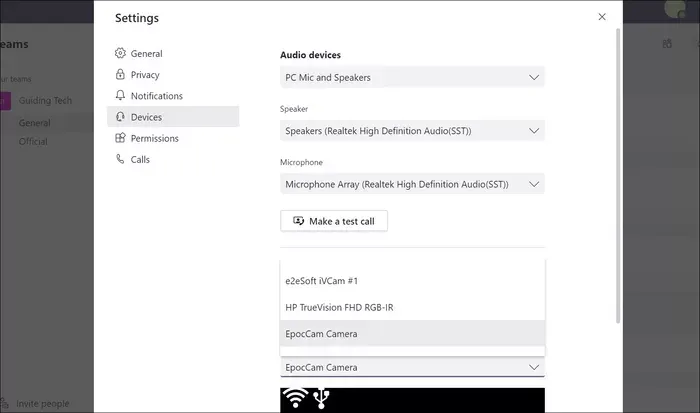Close the Settings dialog

601,17
